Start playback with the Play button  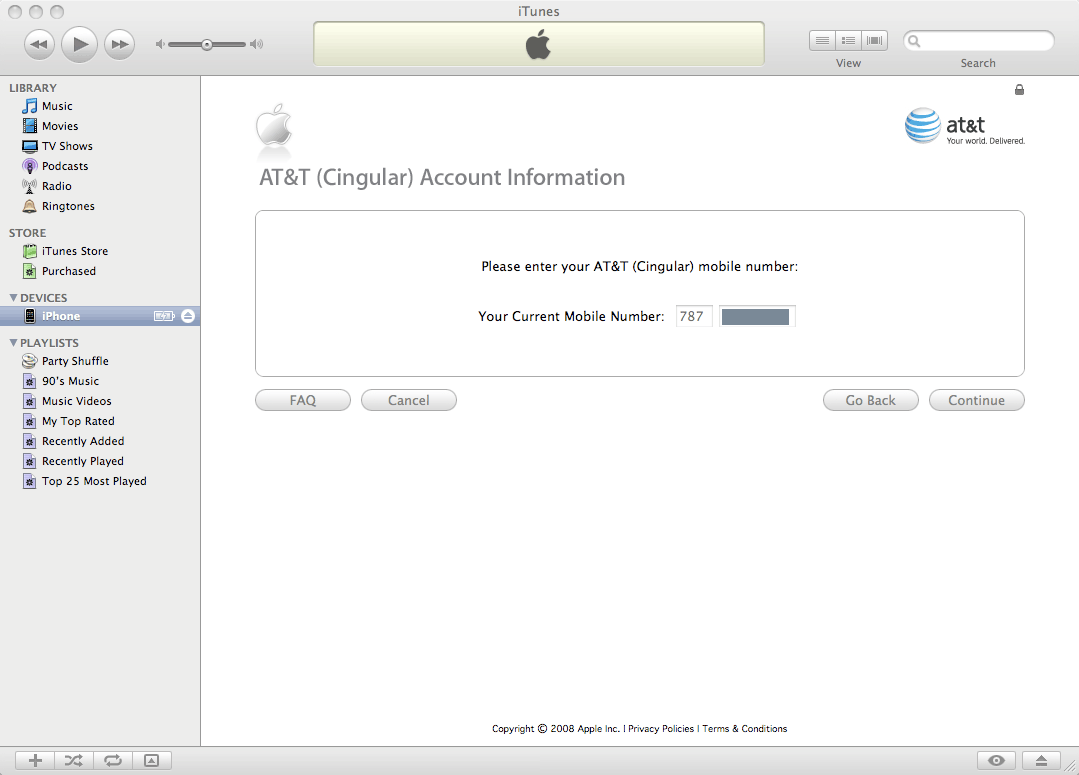[79, 44]
